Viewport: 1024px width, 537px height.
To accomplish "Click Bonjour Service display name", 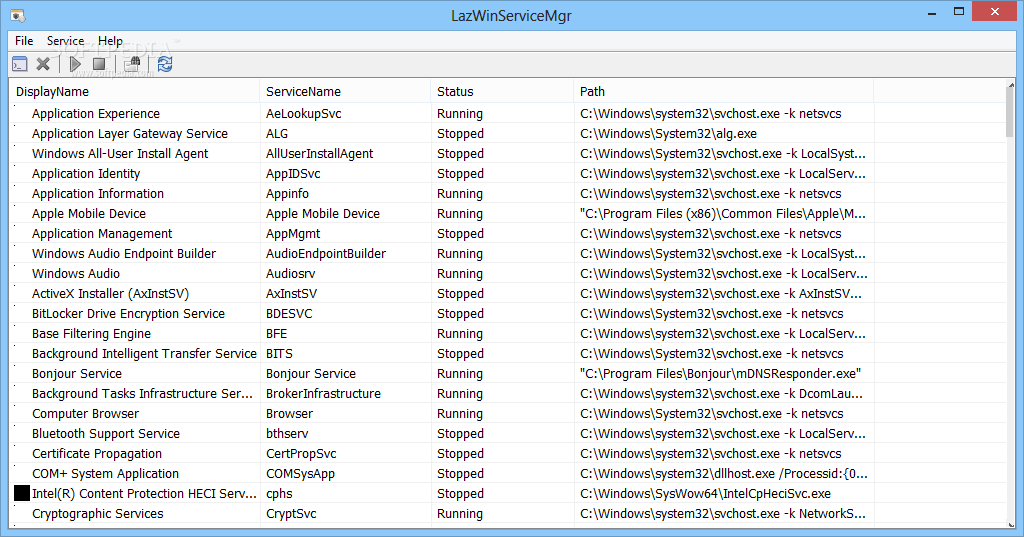I will coord(77,374).
